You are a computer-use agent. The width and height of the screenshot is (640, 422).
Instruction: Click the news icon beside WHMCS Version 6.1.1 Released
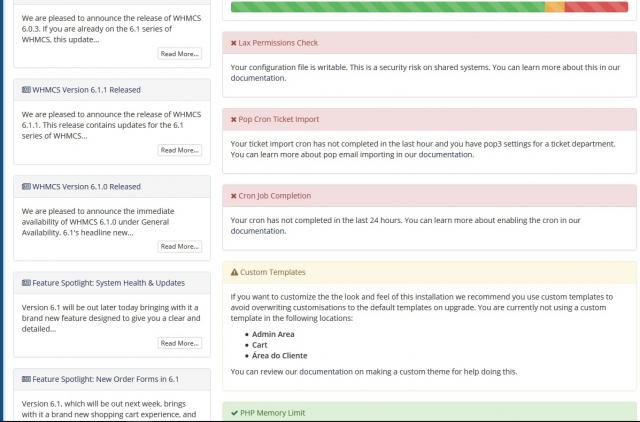click(x=26, y=90)
